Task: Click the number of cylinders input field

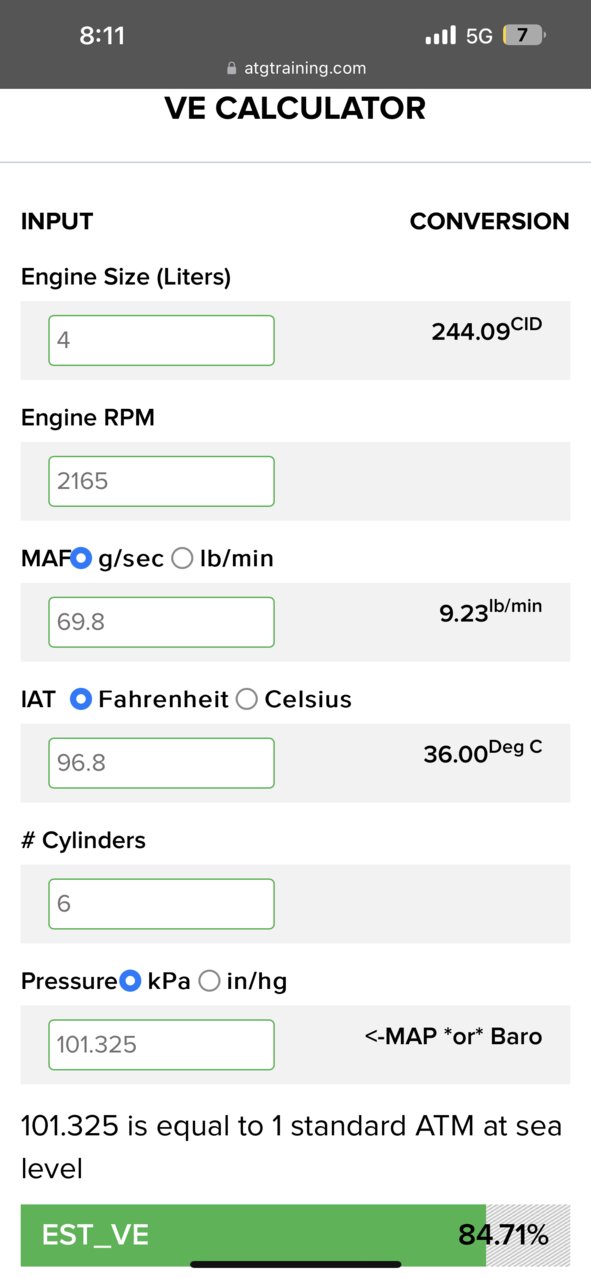Action: point(161,904)
